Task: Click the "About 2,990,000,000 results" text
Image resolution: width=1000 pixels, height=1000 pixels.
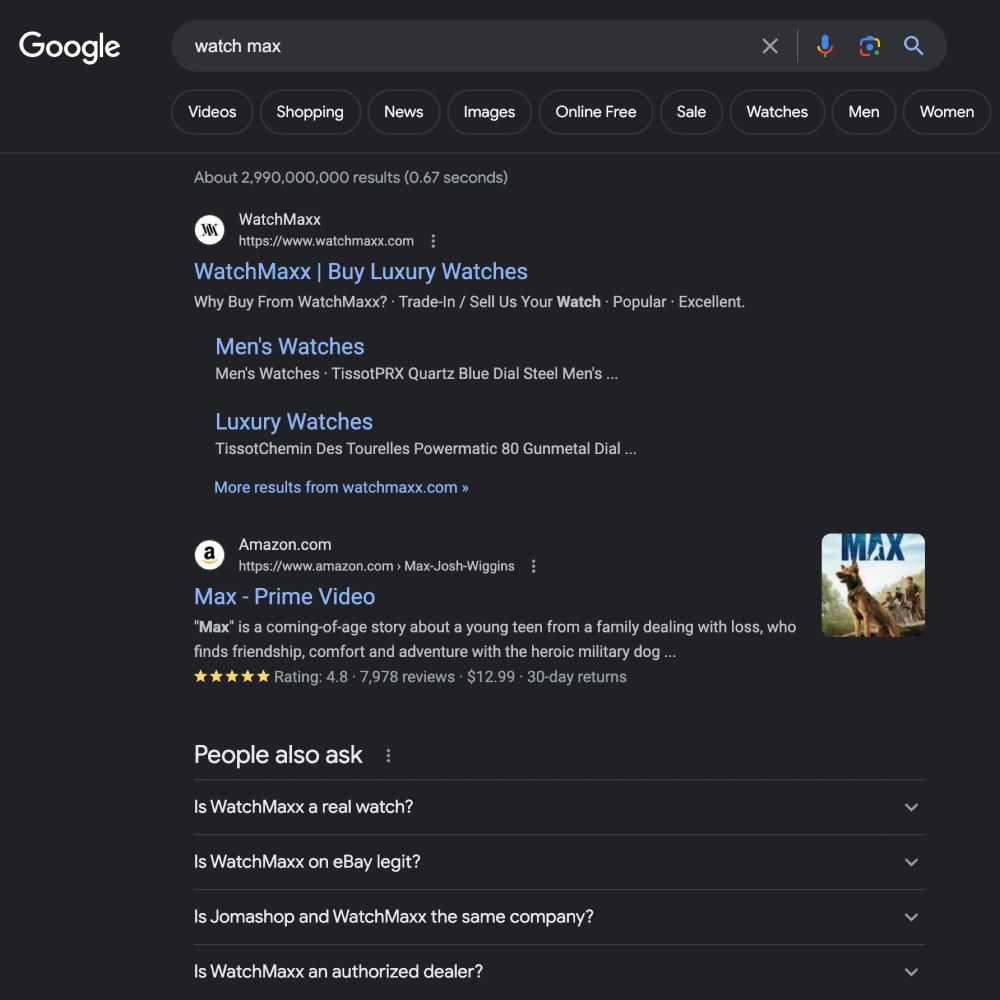Action: (351, 177)
